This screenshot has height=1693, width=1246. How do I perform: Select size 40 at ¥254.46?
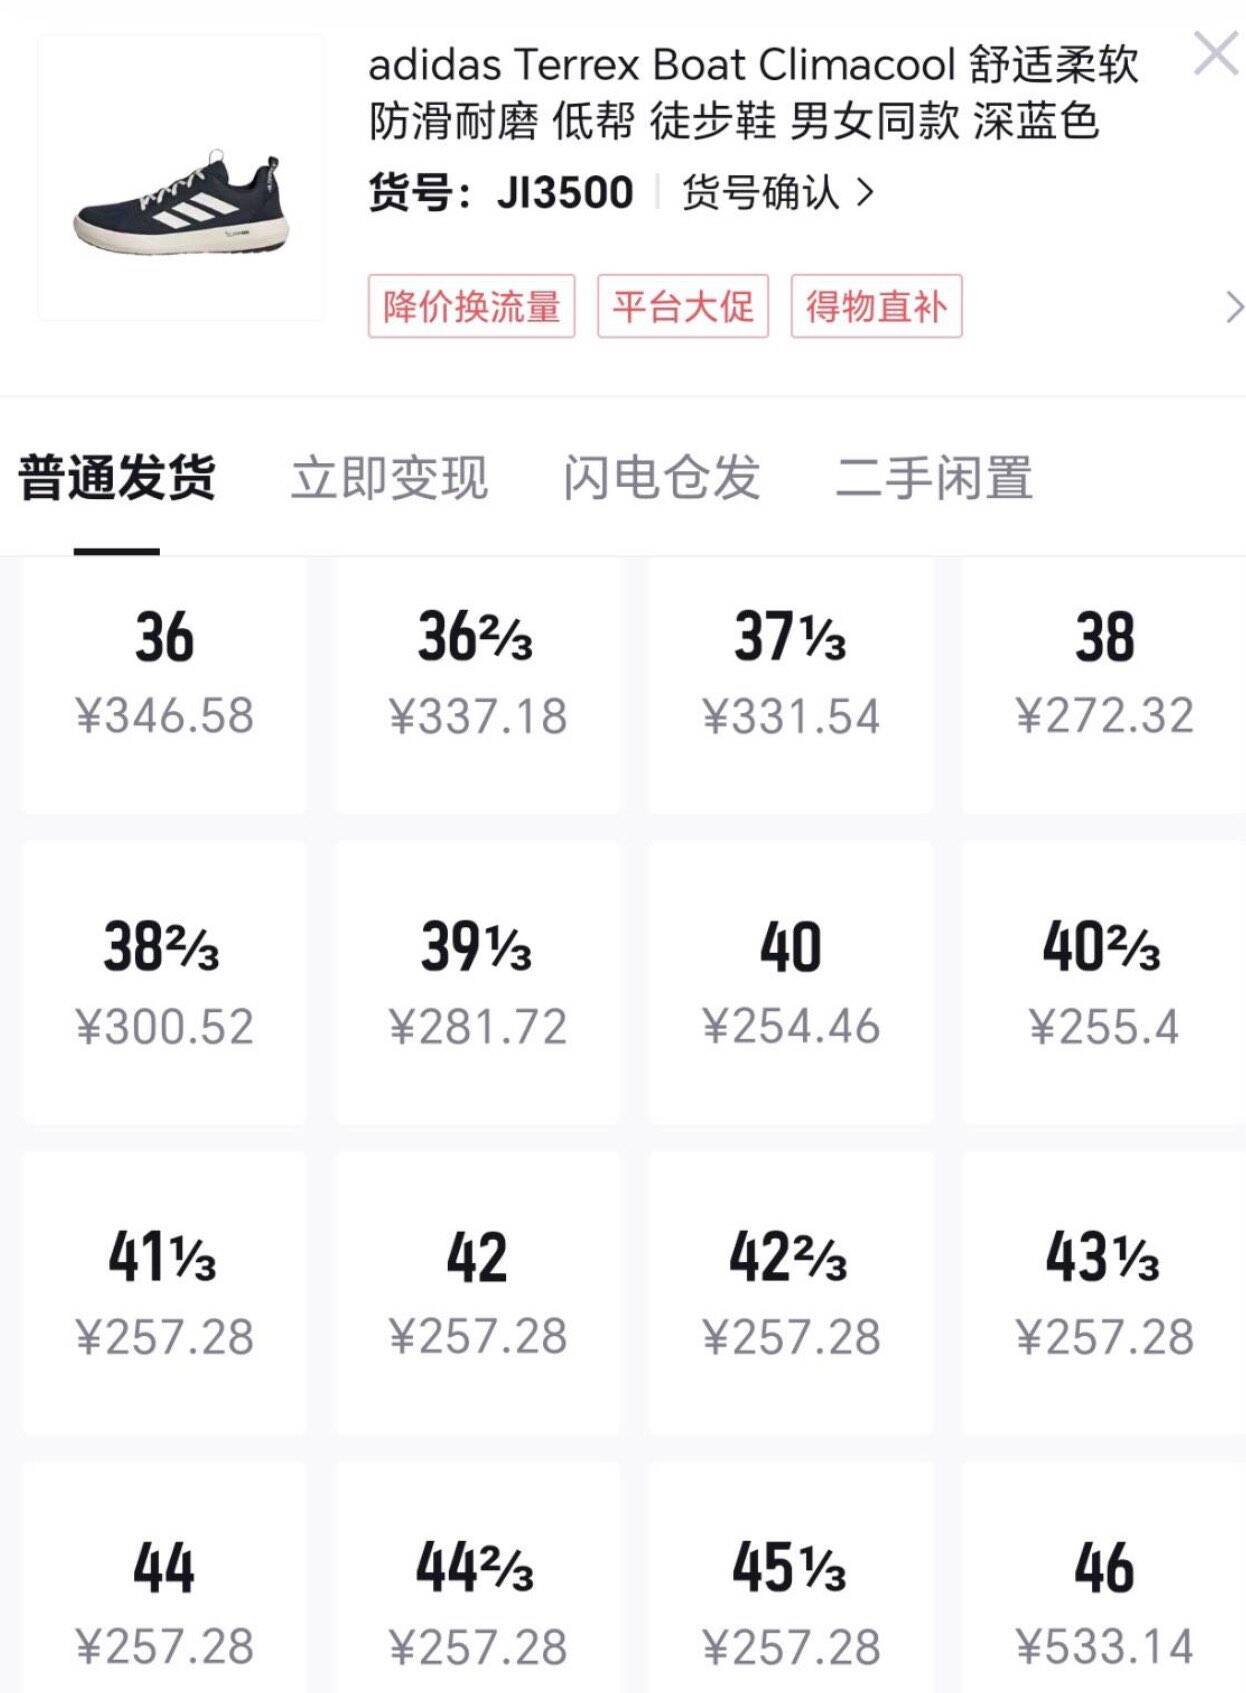[x=791, y=983]
